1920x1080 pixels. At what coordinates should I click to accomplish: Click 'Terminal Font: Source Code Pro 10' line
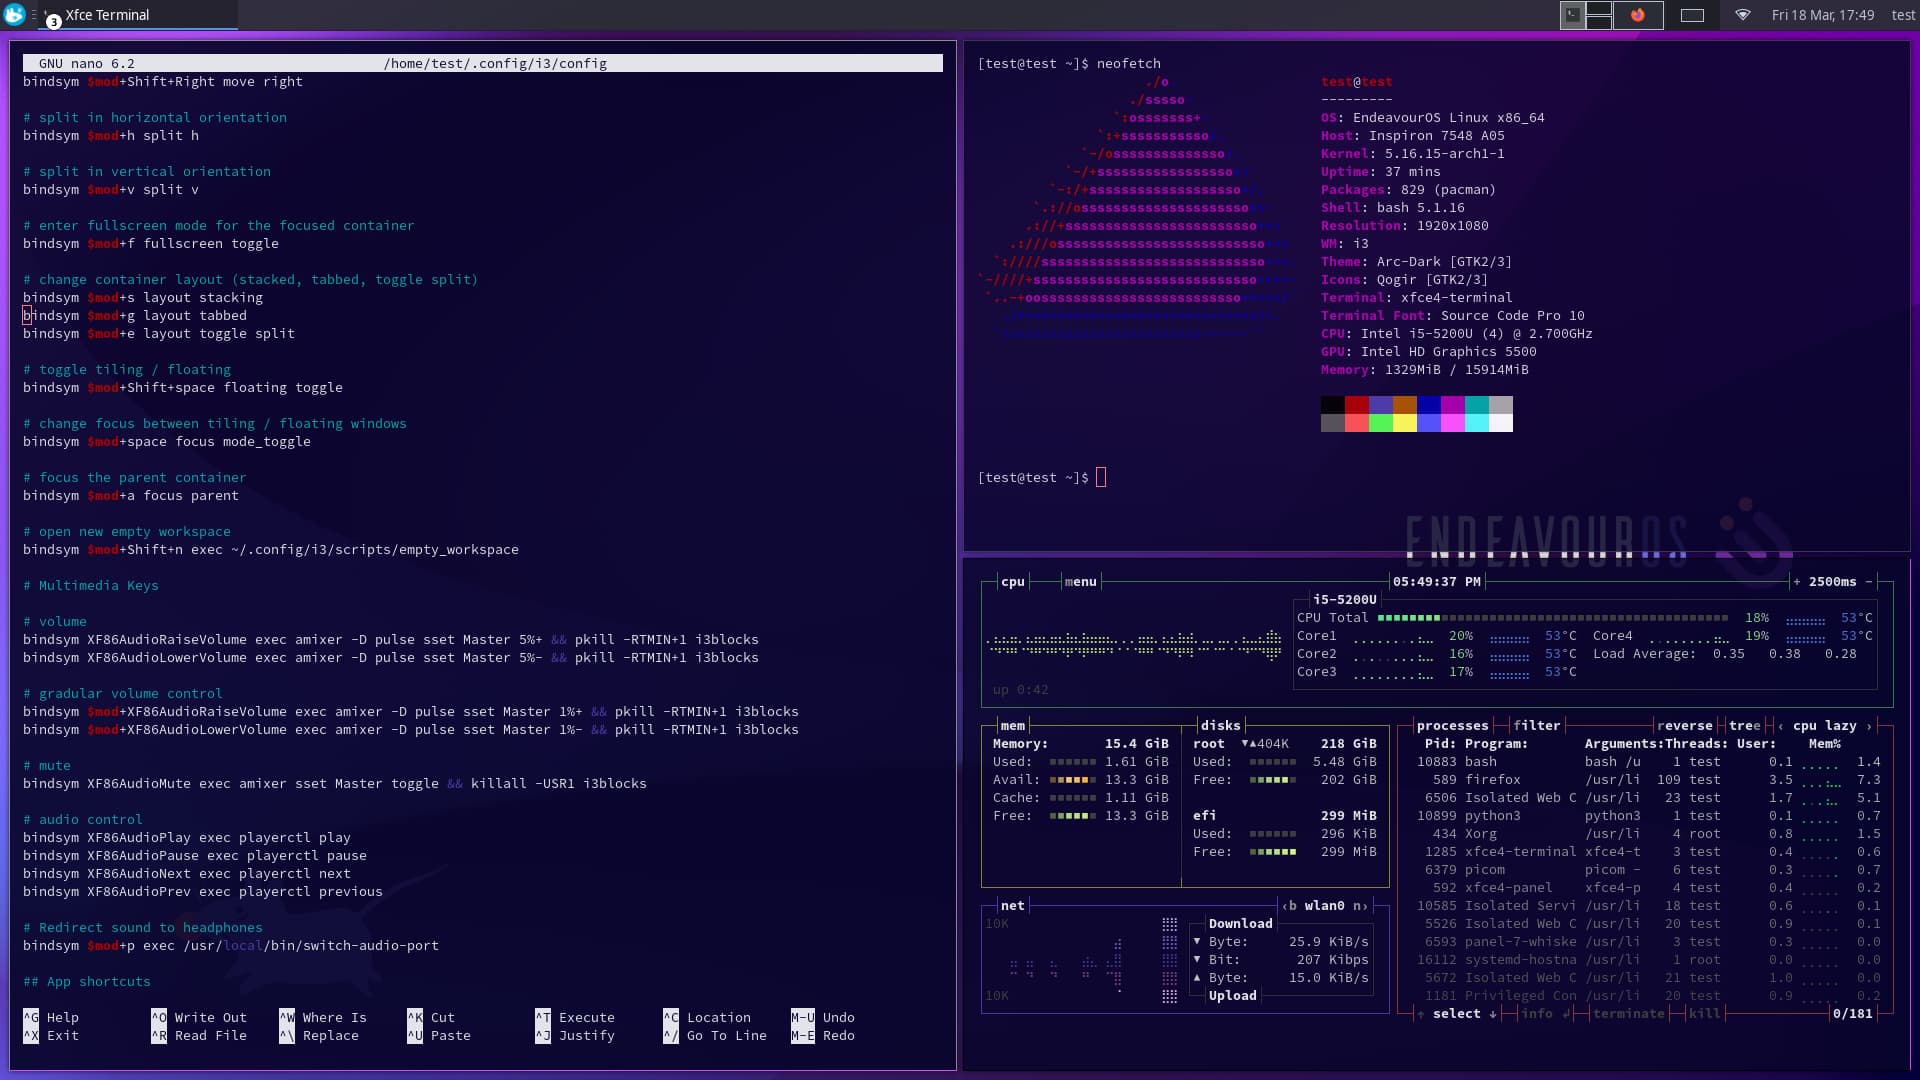click(x=1452, y=316)
